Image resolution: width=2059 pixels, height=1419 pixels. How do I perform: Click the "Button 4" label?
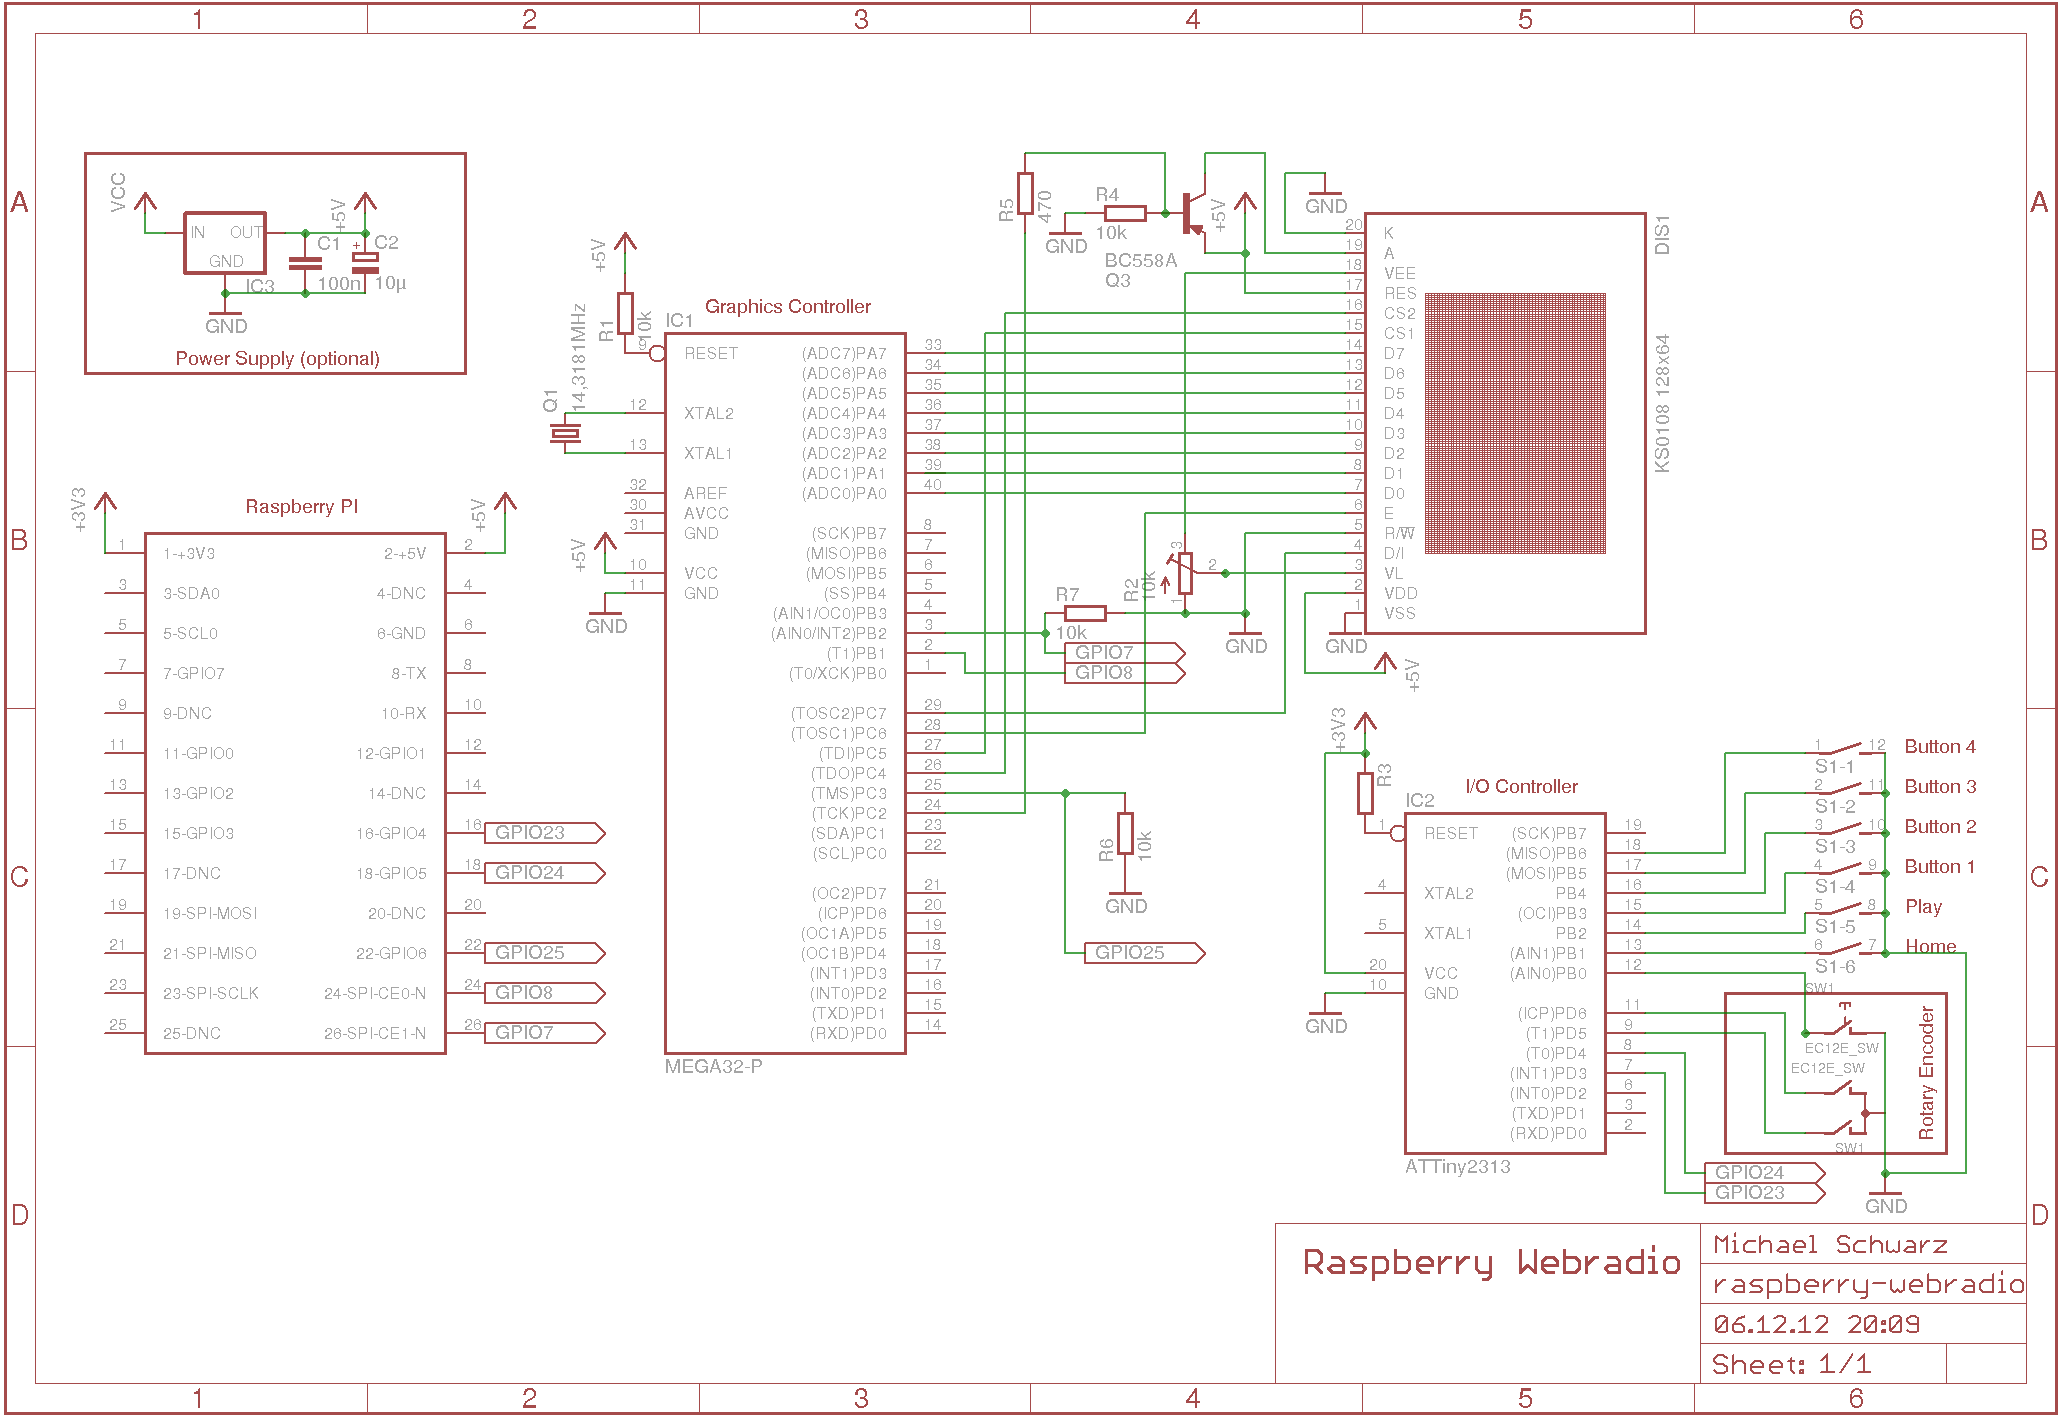(1940, 747)
